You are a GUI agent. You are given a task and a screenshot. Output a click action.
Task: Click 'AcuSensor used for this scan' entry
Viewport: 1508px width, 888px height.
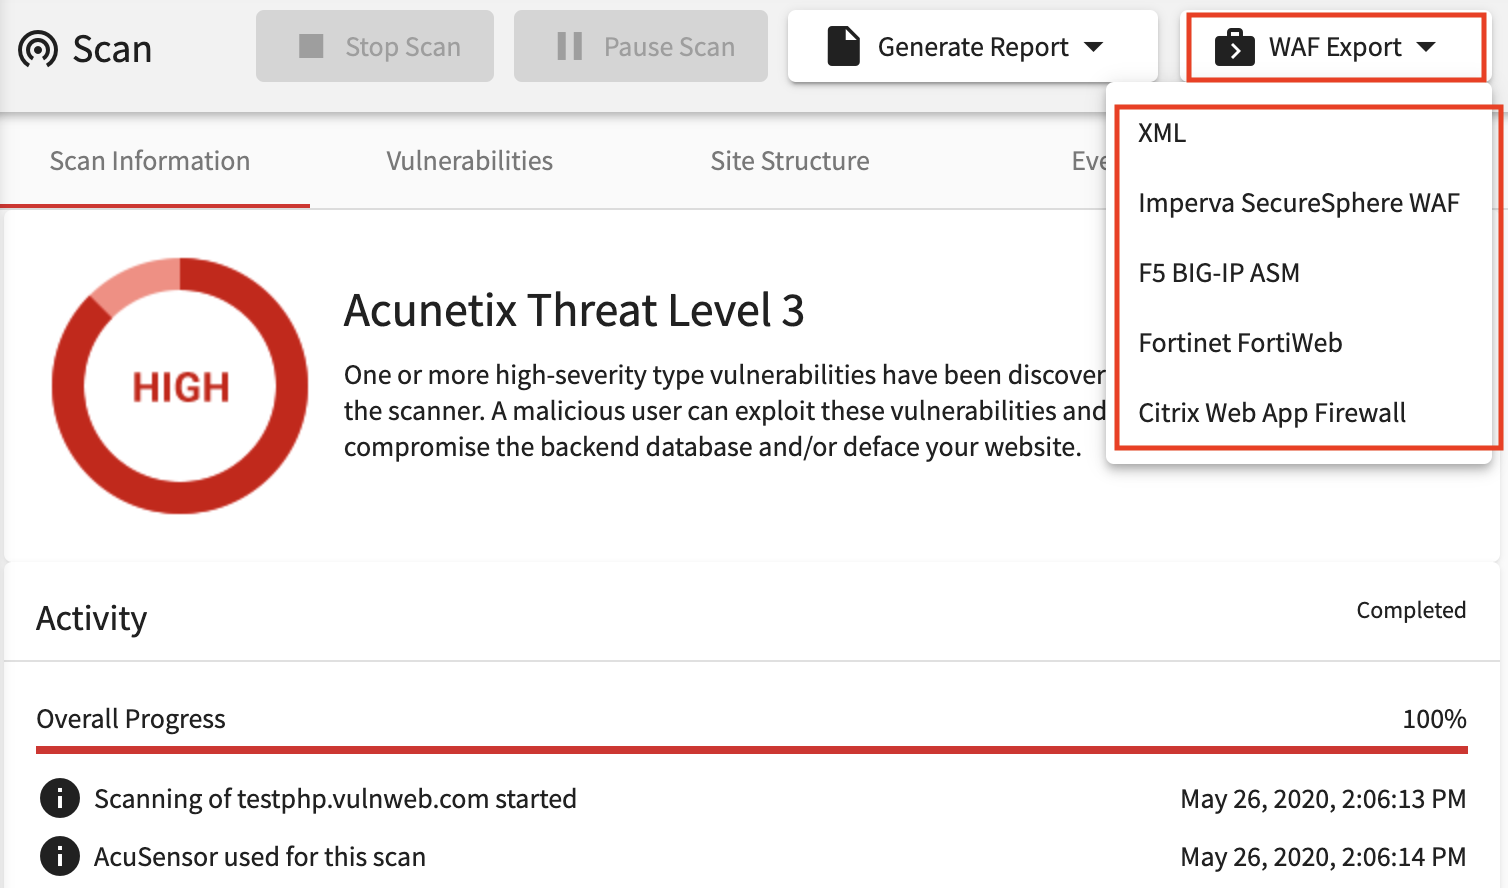coord(260,857)
